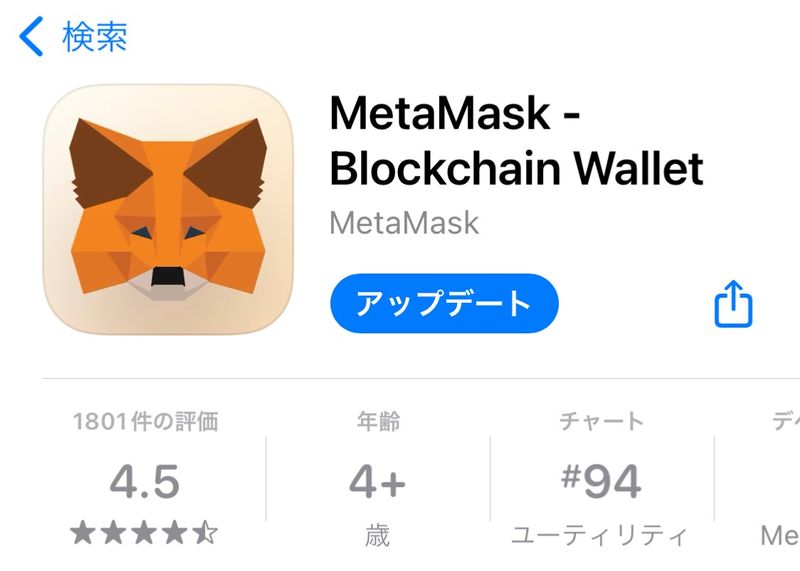Open the share sheet icon
Screen dimensions: 800x571
click(733, 304)
